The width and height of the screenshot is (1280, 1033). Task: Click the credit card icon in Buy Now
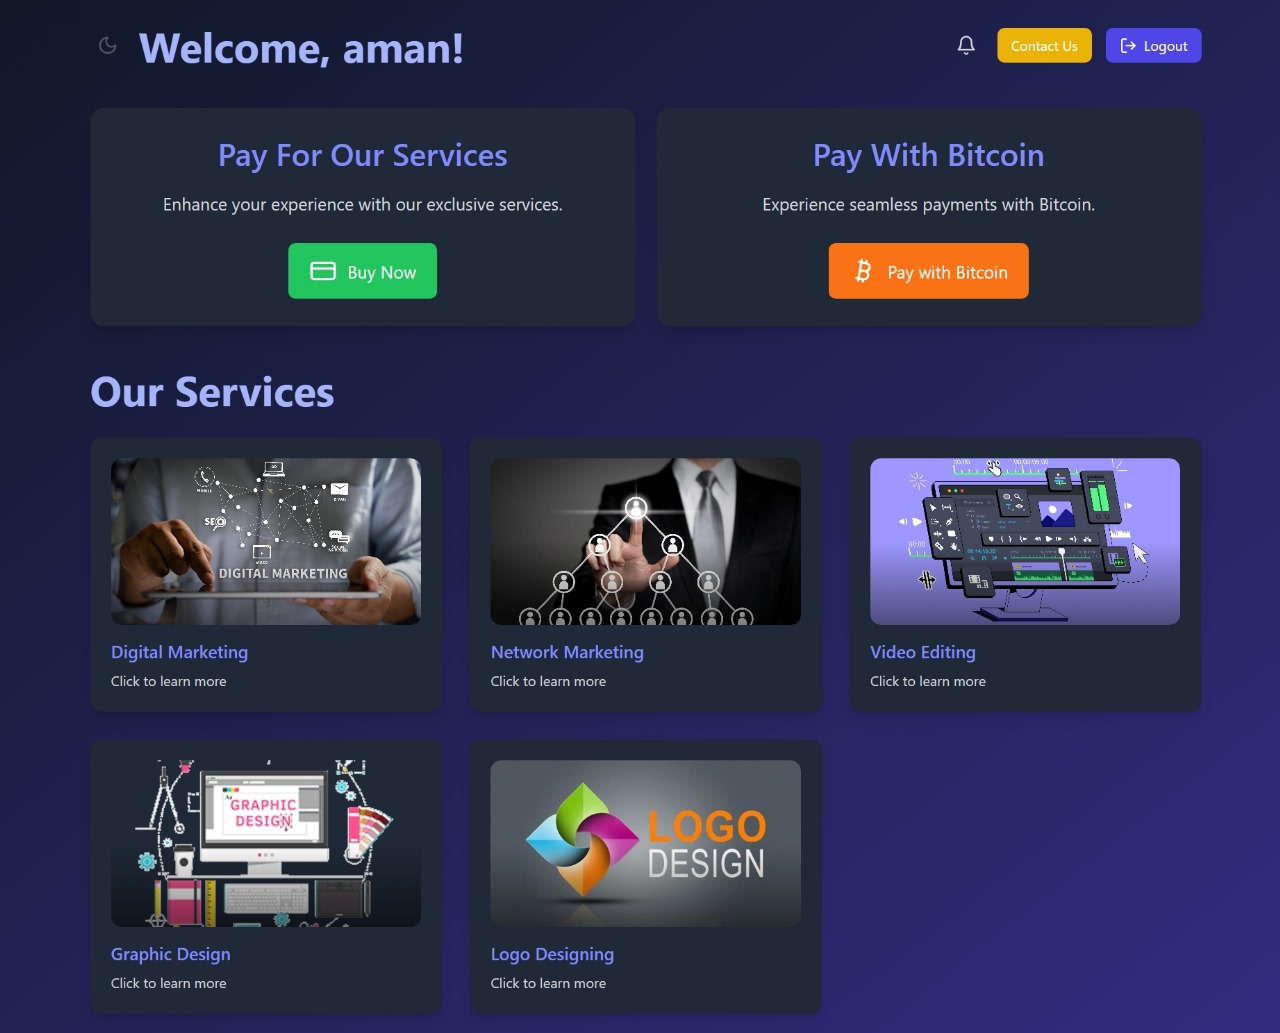323,271
